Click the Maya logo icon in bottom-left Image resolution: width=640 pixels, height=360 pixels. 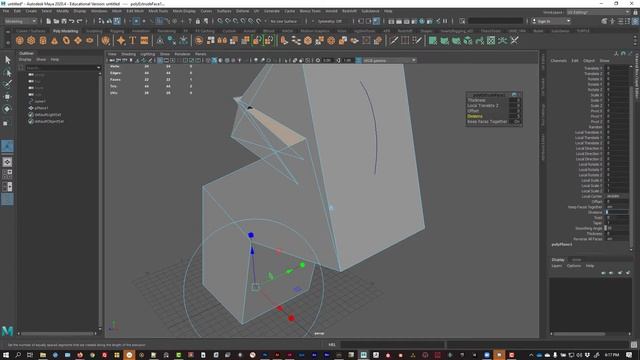point(7,331)
